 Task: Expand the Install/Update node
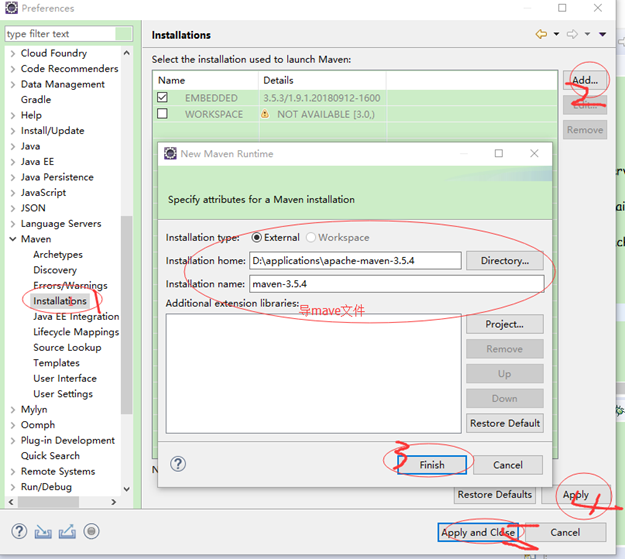[x=13, y=131]
